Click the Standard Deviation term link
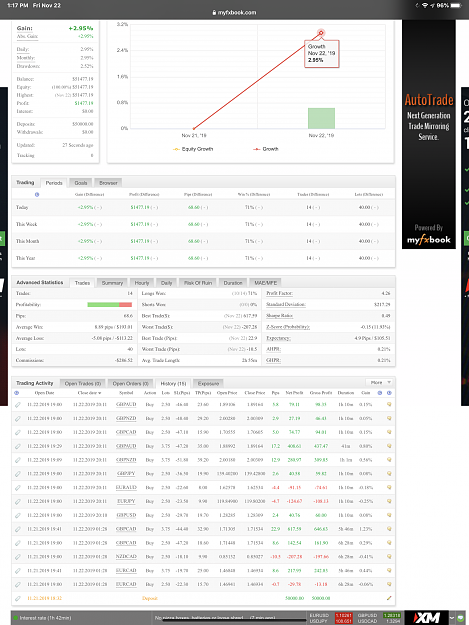The image size is (469, 625). pyautogui.click(x=286, y=305)
